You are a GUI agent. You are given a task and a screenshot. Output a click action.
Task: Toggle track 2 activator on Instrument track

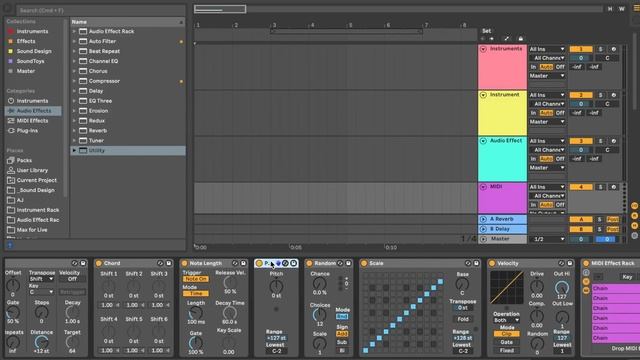point(581,96)
